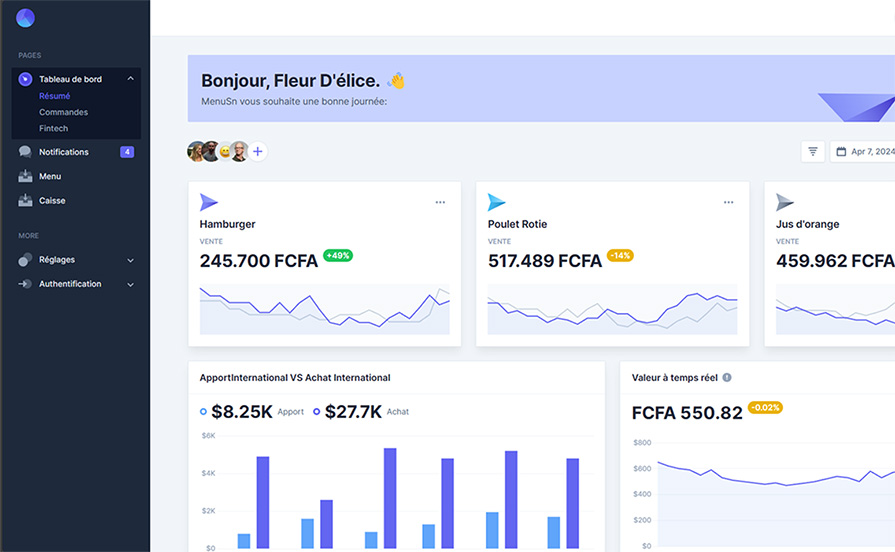Click the waving hand emoji in greeting
Screen dimensions: 895x552
(x=396, y=80)
